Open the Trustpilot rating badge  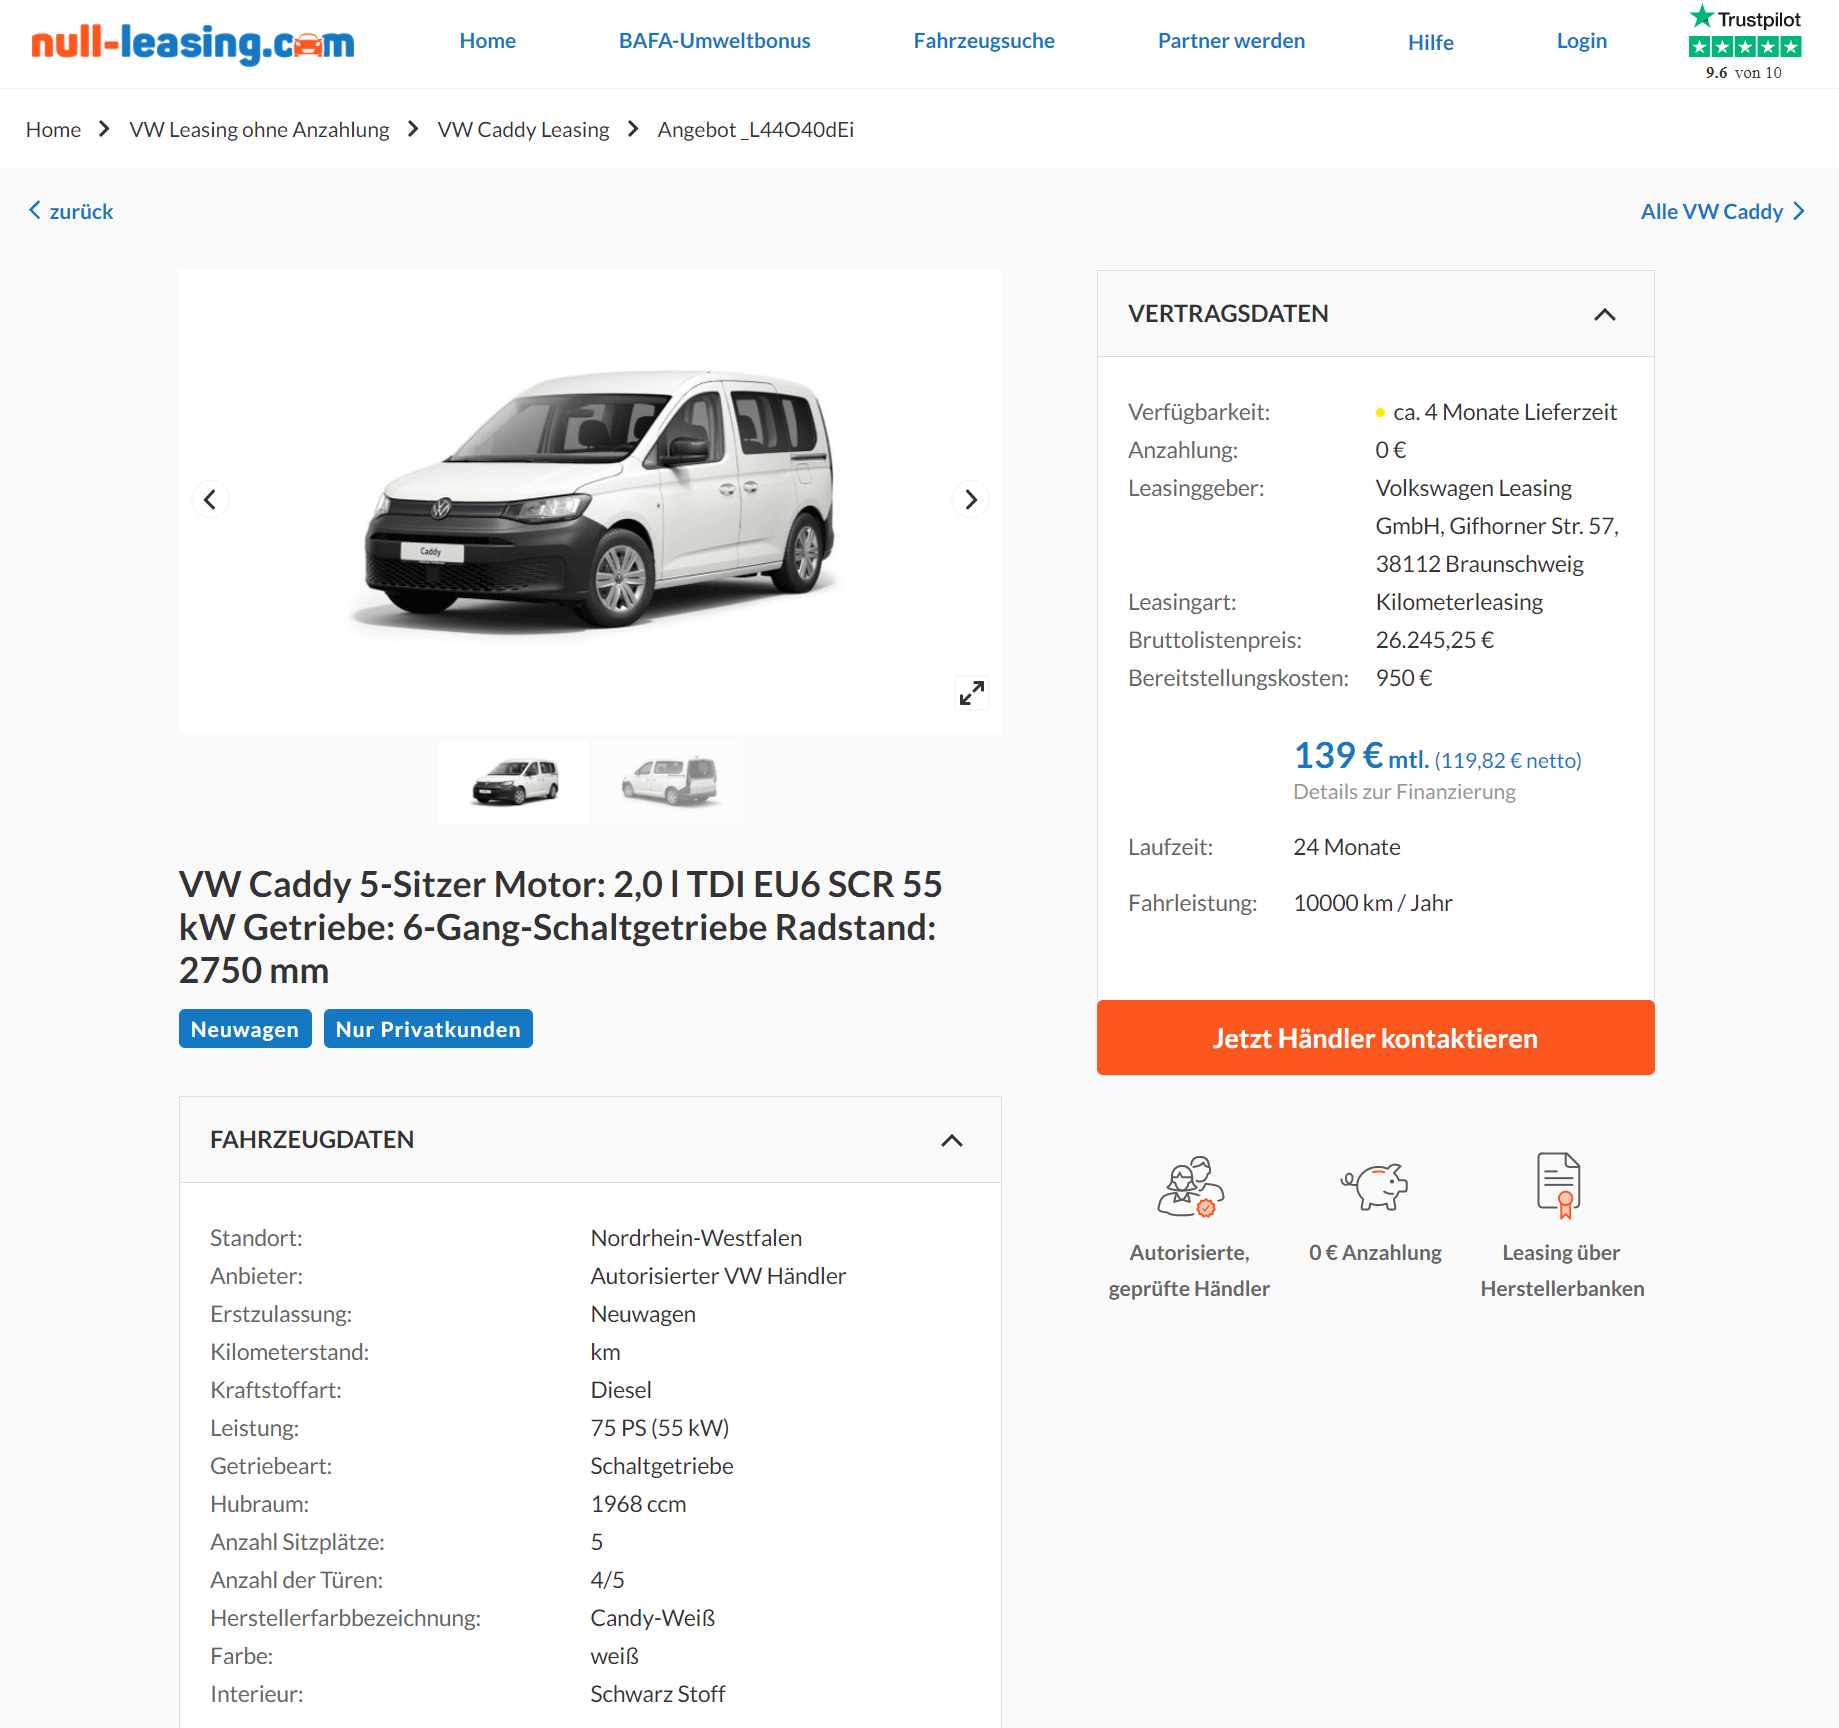pyautogui.click(x=1744, y=44)
